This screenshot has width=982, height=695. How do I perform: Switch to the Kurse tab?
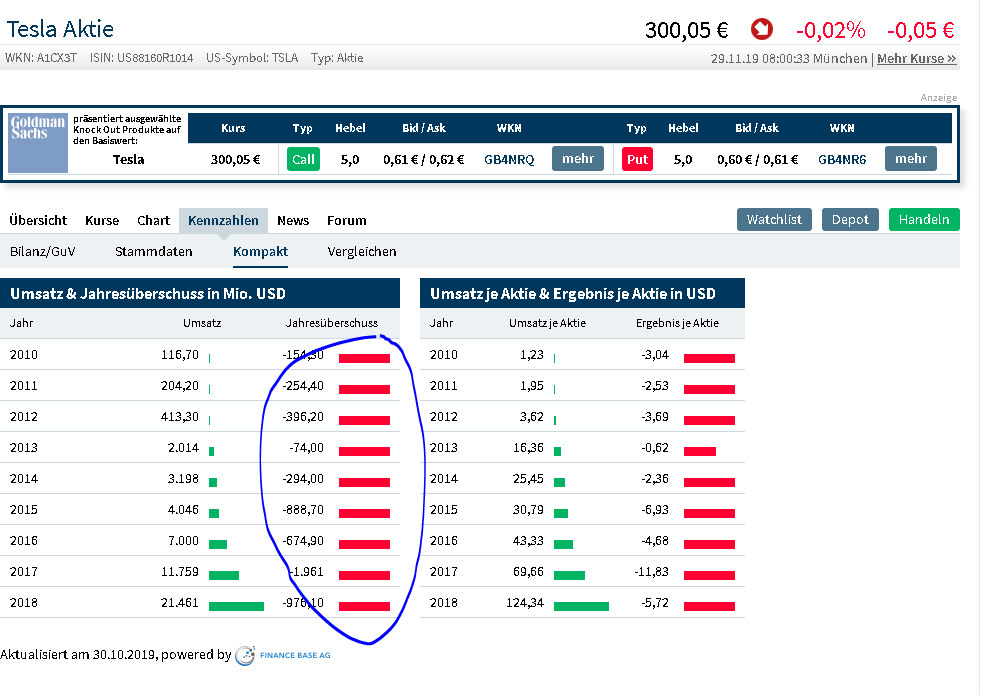102,220
